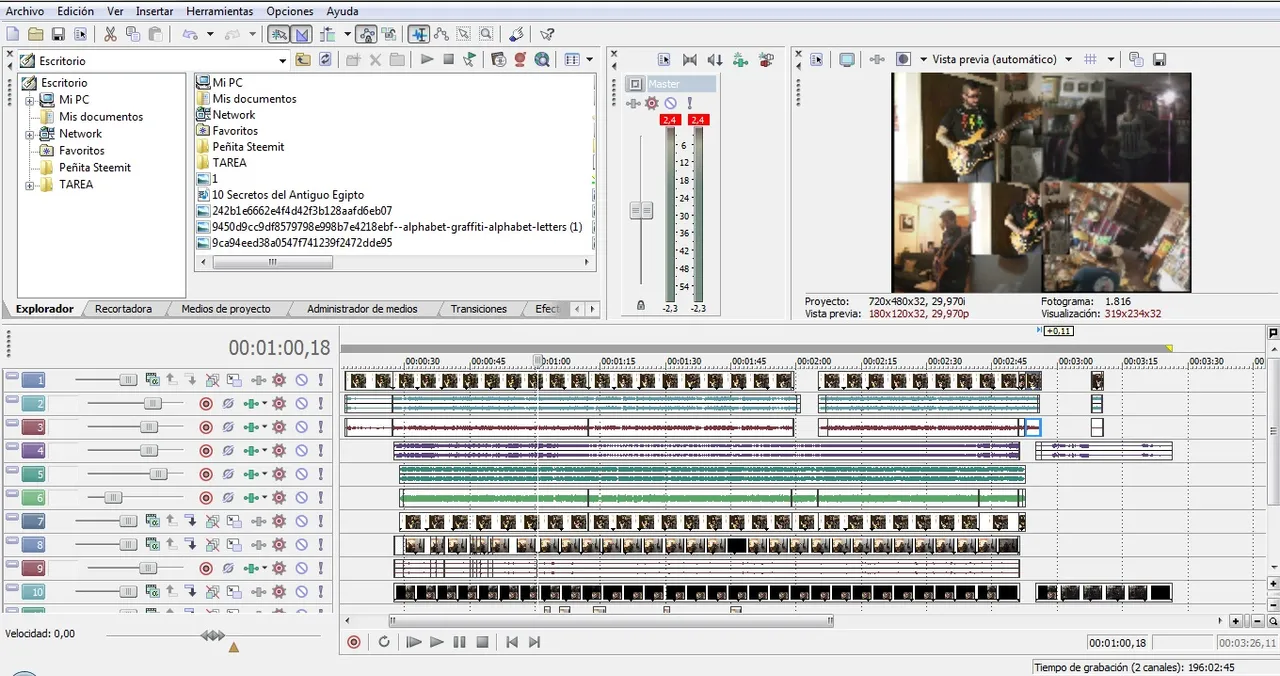Select the Zoom magnifier edit tool
The height and width of the screenshot is (676, 1280).
485,34
